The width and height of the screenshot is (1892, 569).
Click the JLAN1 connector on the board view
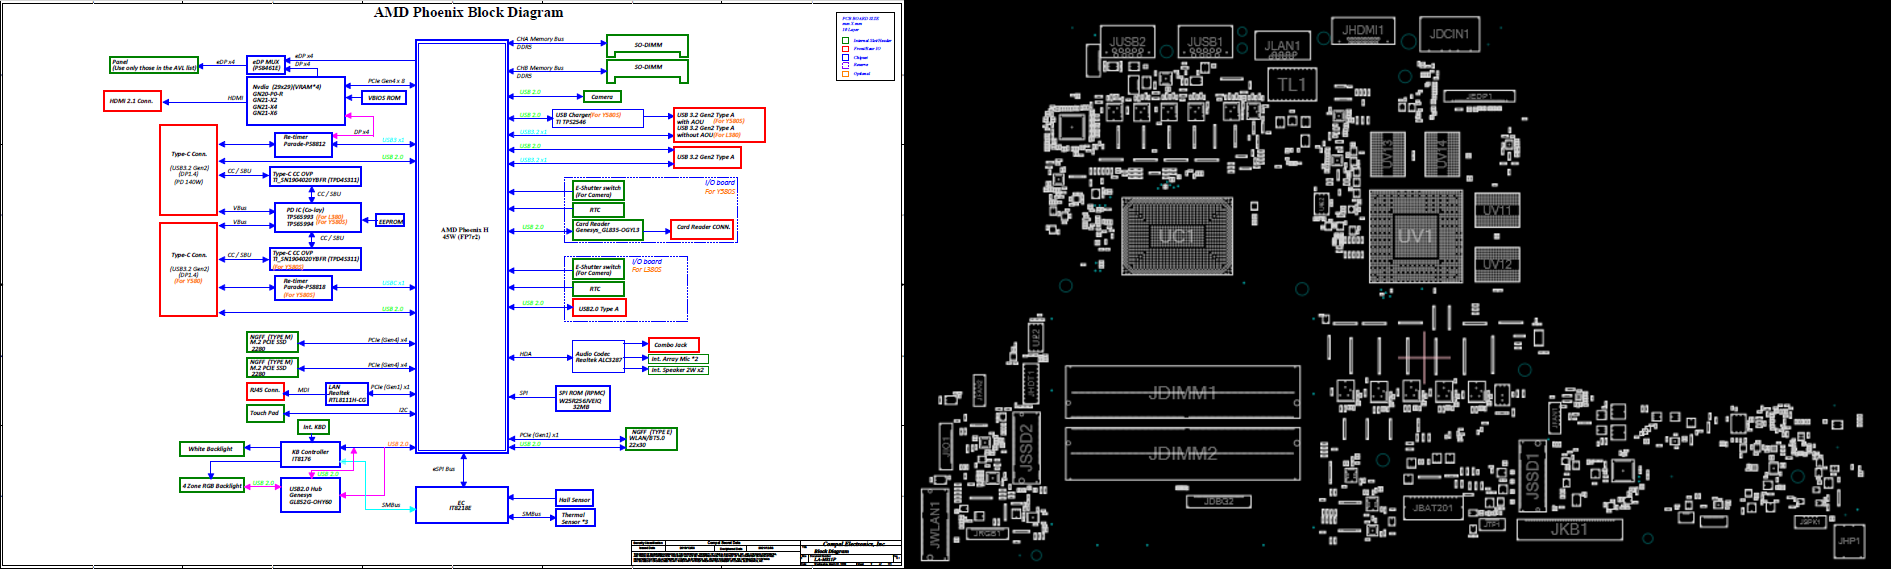click(1282, 46)
